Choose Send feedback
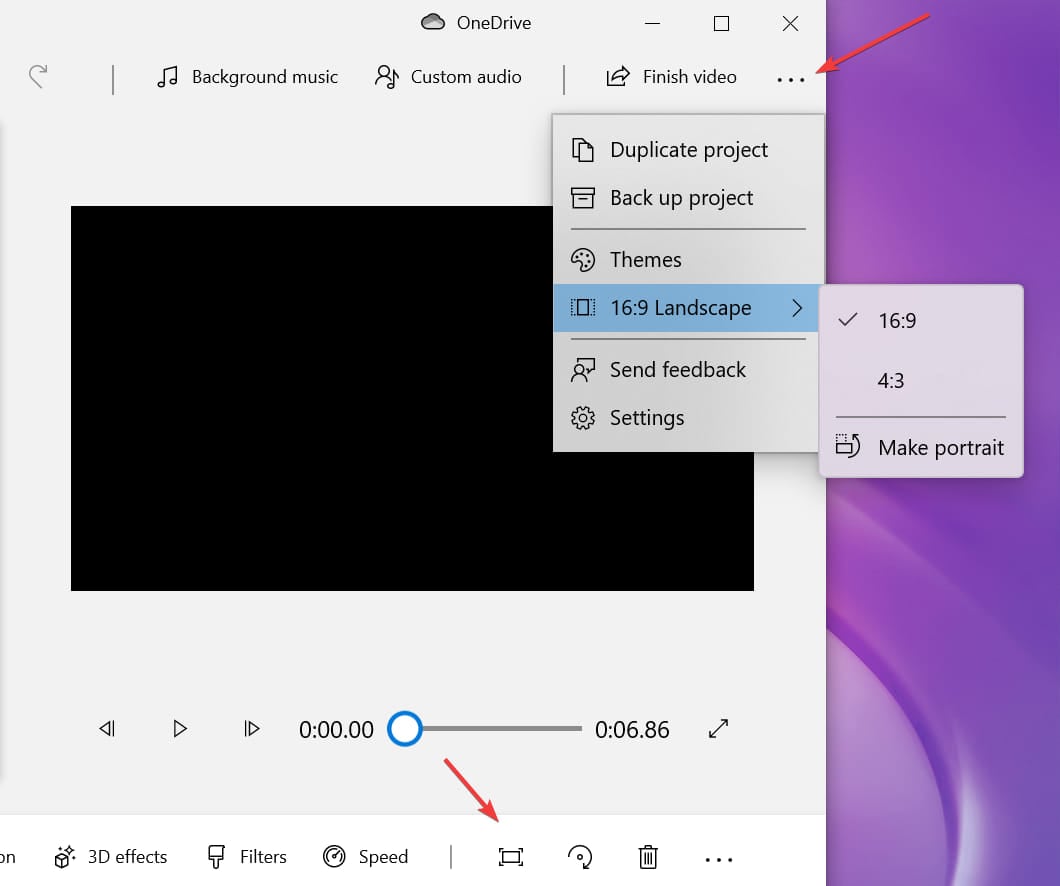 (x=688, y=370)
